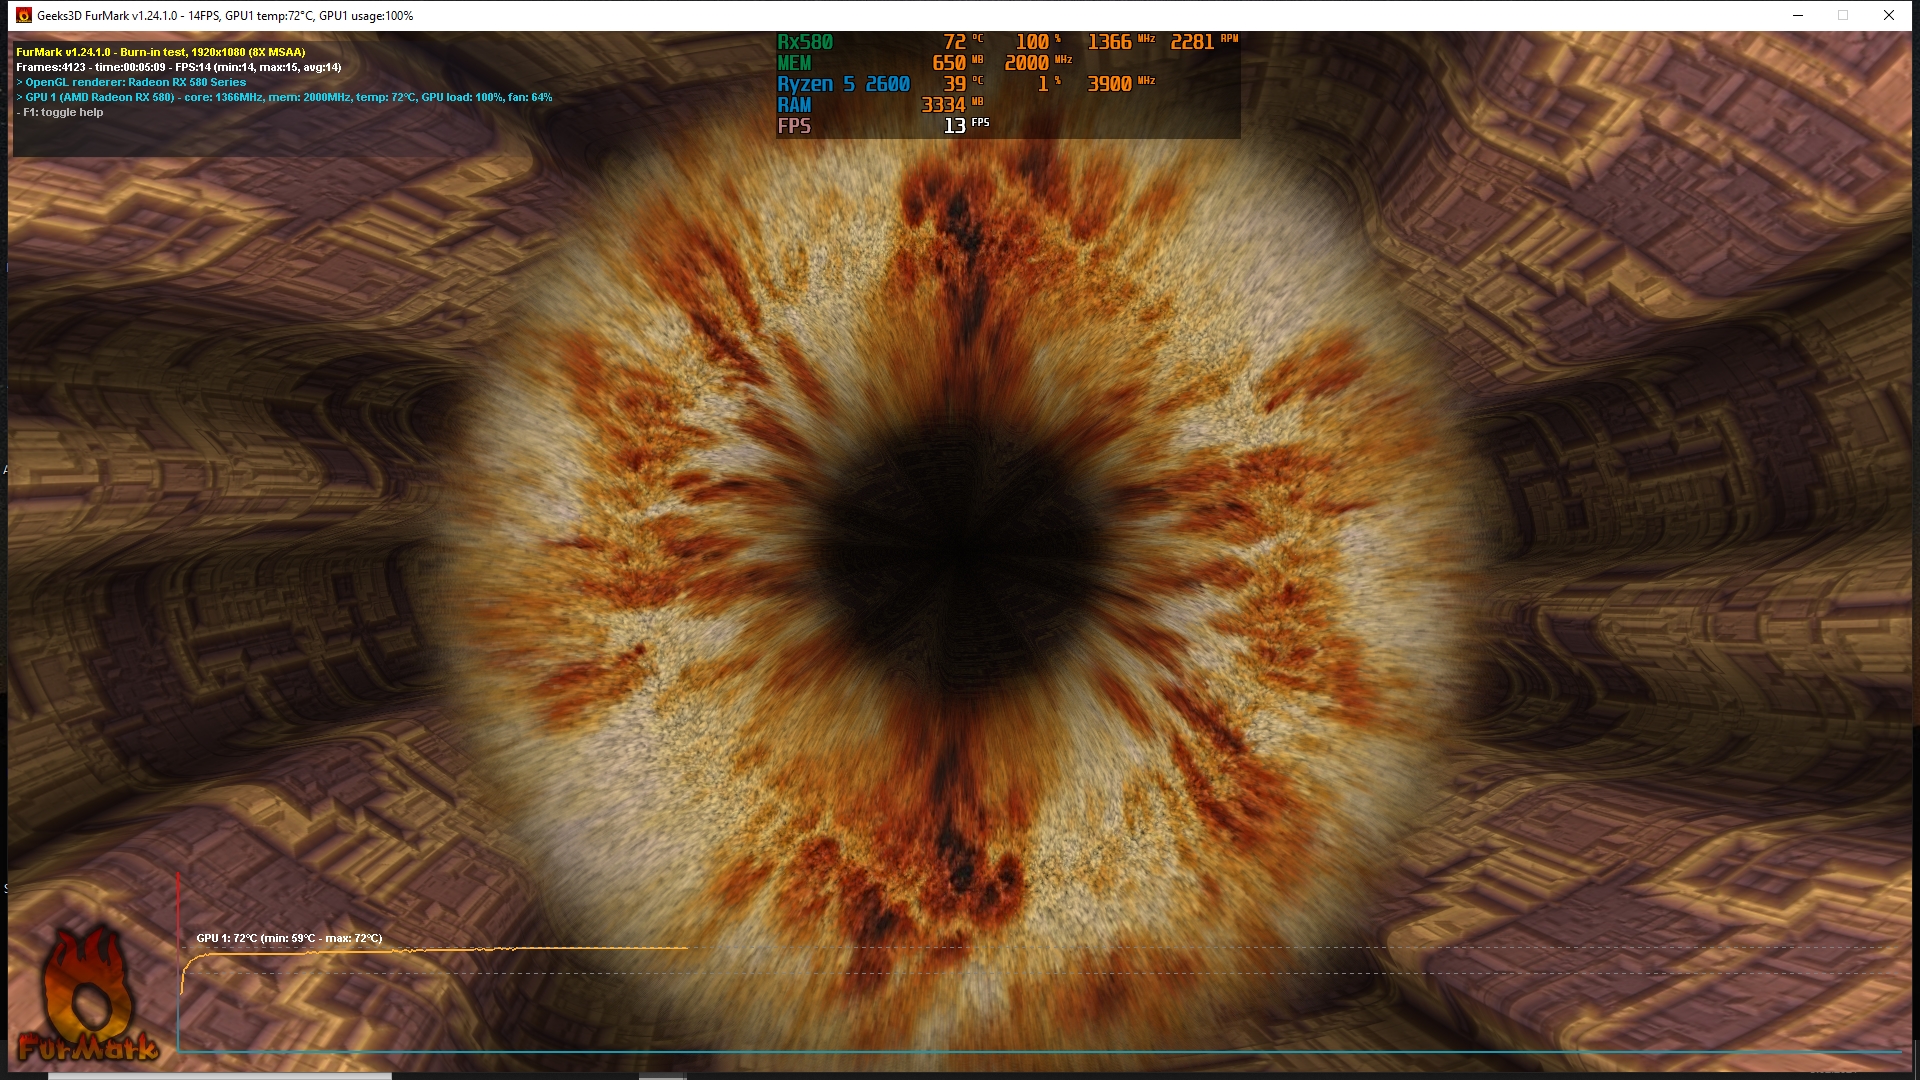Click the Ryzen 5 2600 overlay label
The width and height of the screenshot is (1920, 1080).
tap(843, 84)
